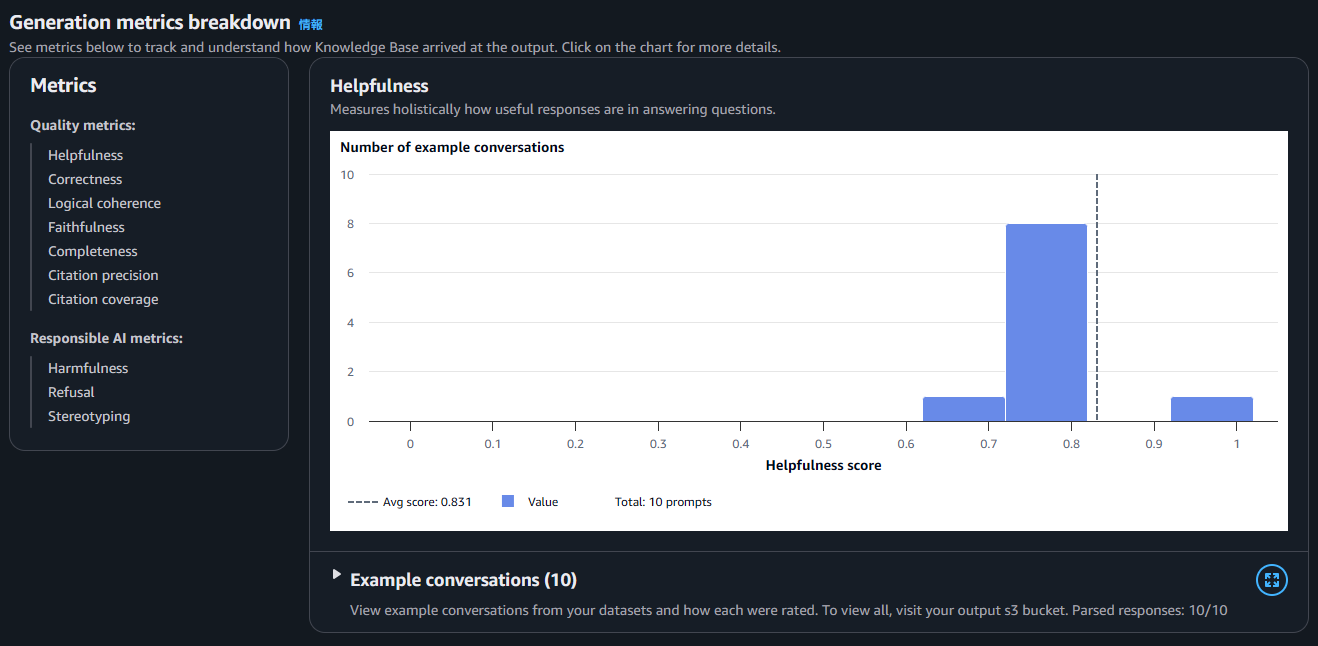1318x646 pixels.
Task: Show the Stereotyping metric
Action: point(89,416)
